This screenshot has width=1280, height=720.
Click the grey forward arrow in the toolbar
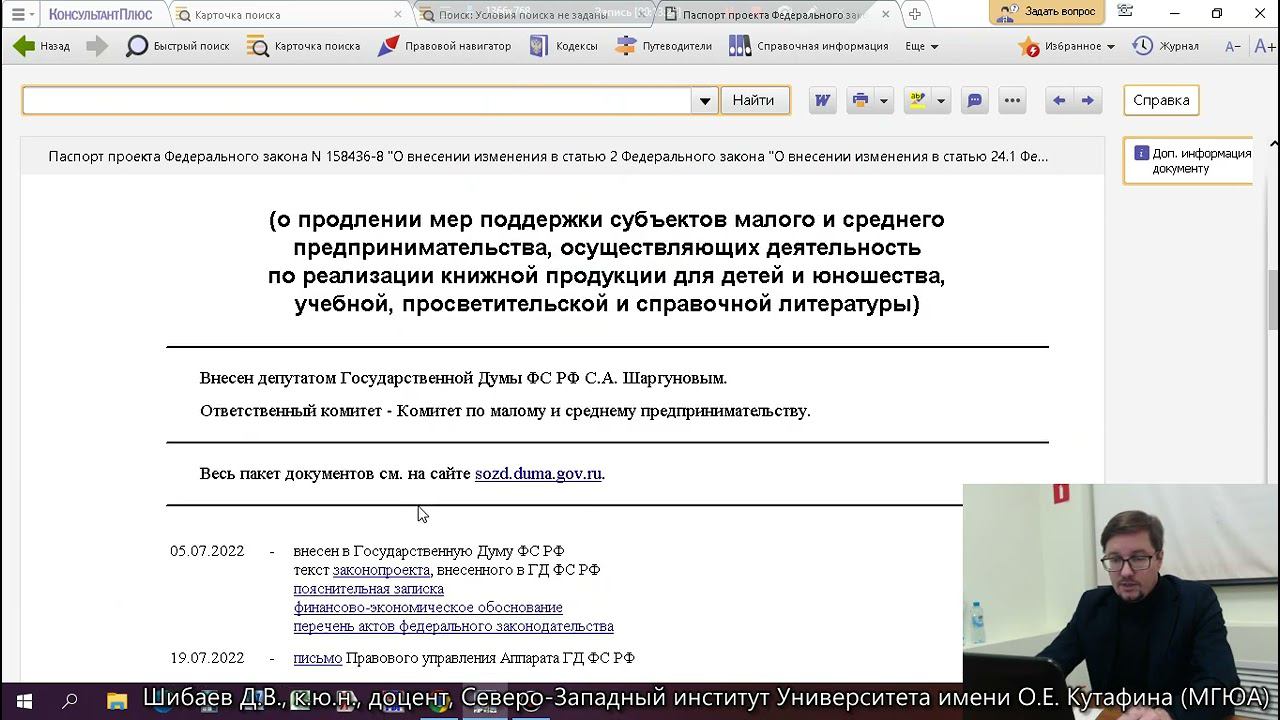pyautogui.click(x=97, y=46)
